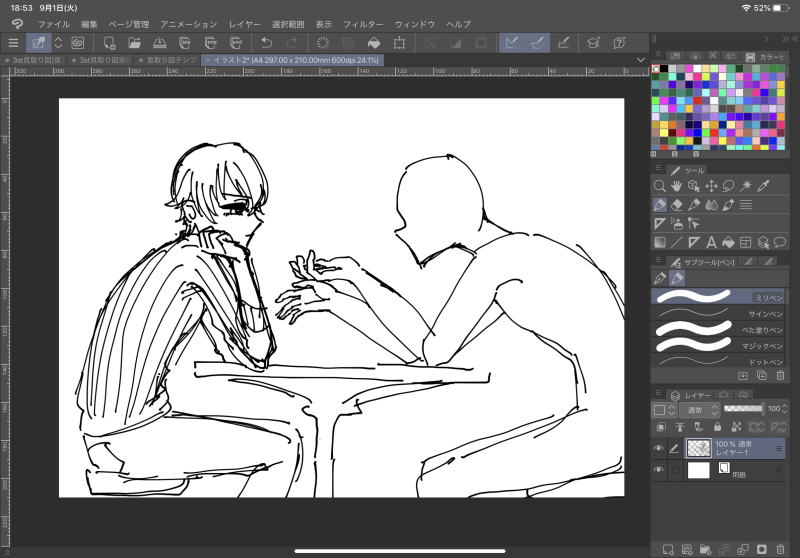Tick the checkbox beside 用紙 layer
Screen dimensions: 800x558
676,470
